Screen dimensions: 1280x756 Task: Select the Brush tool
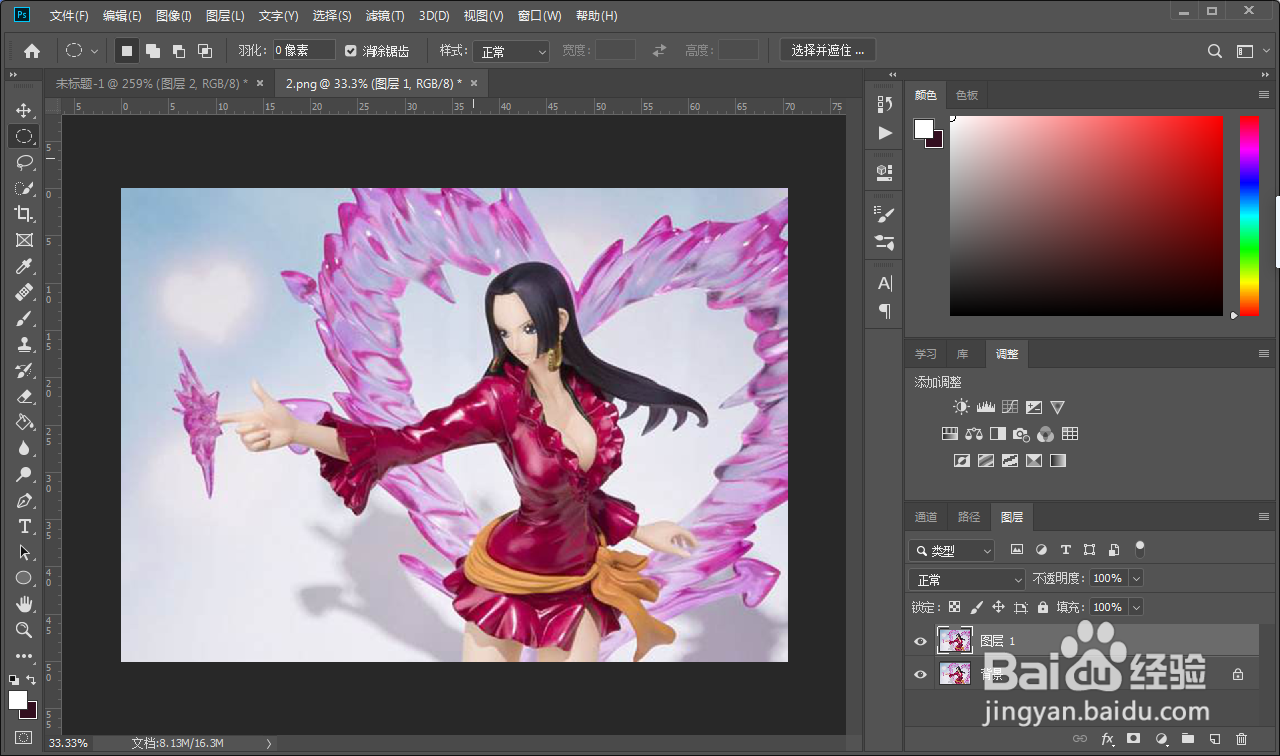coord(24,318)
